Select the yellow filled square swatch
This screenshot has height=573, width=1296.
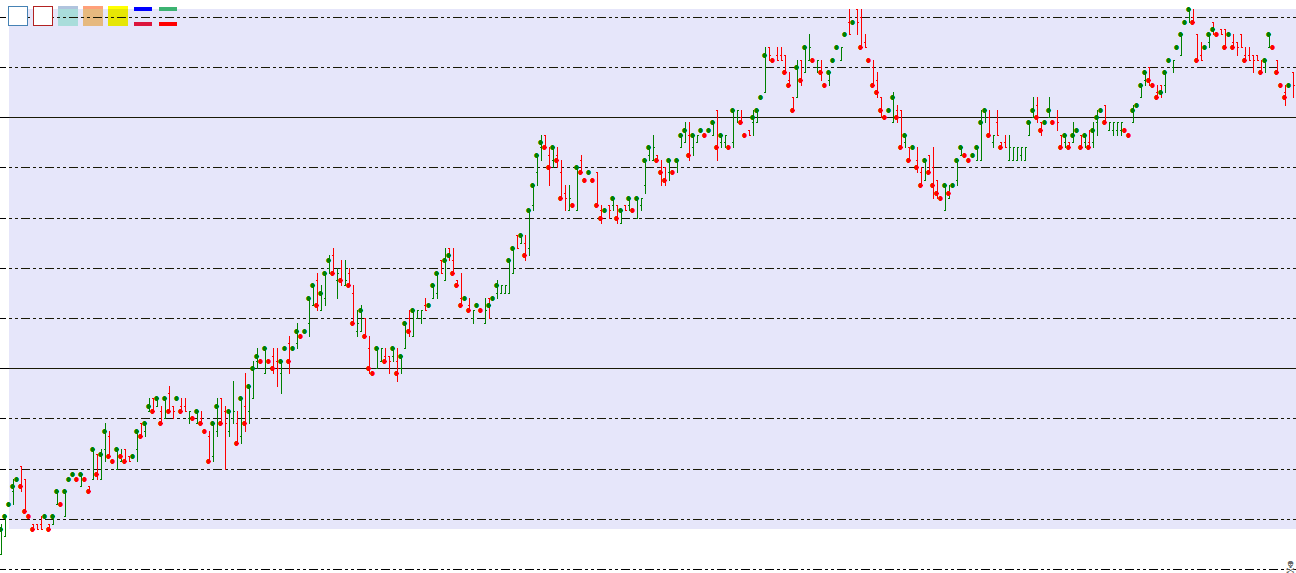118,16
